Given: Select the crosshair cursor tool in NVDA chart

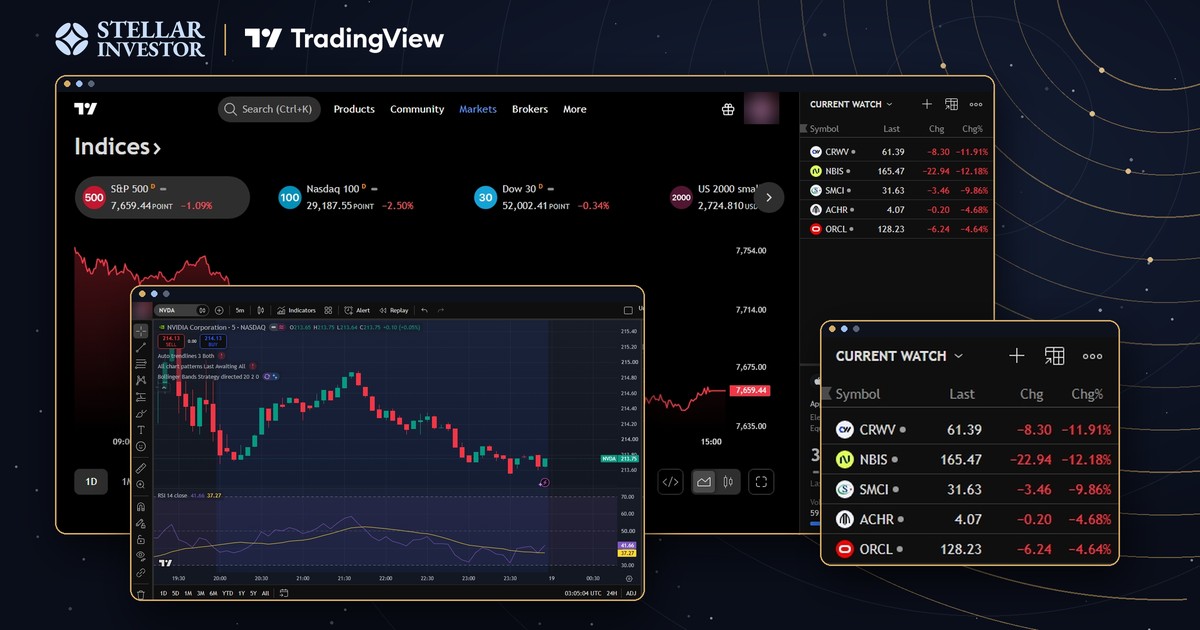Looking at the screenshot, I should click(141, 331).
